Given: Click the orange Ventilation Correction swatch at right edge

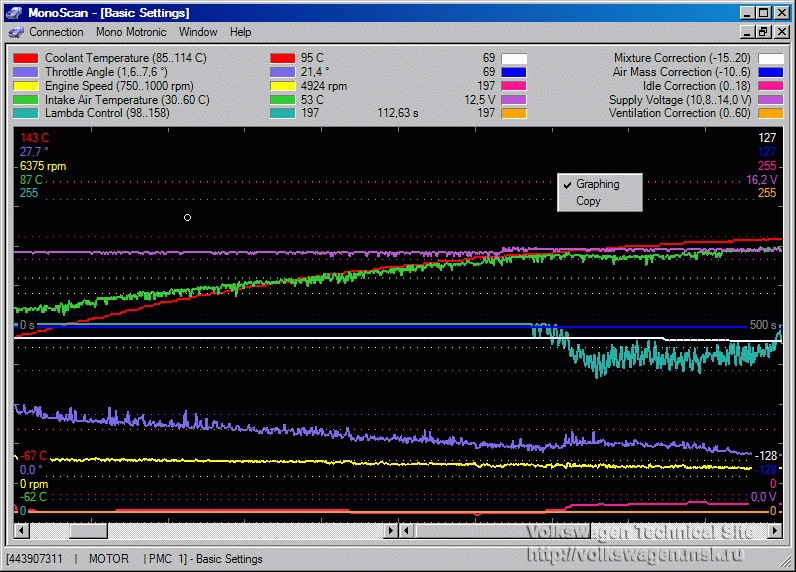Looking at the screenshot, I should [770, 113].
